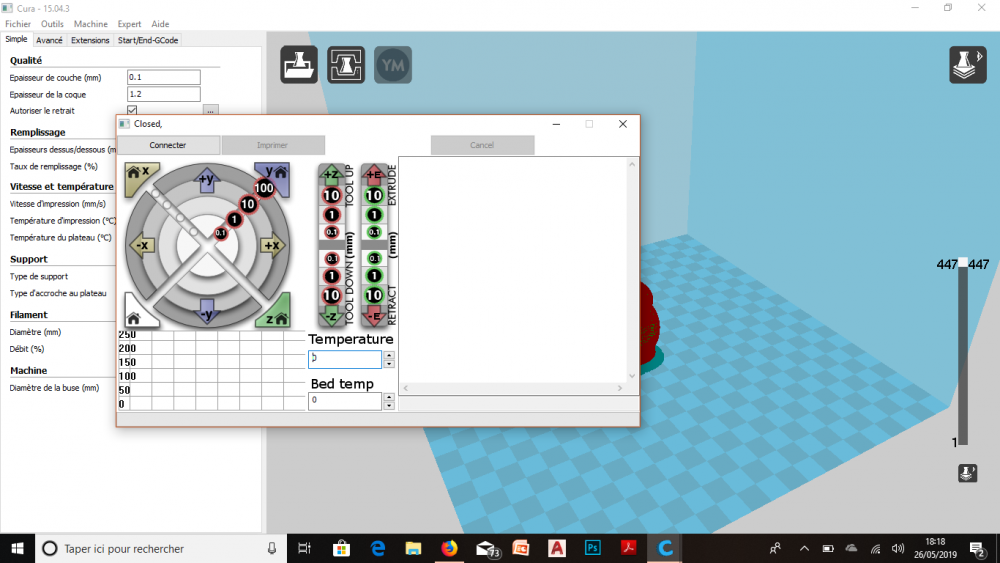
Task: Extrude 0.1 mm of filament
Action: point(374,232)
